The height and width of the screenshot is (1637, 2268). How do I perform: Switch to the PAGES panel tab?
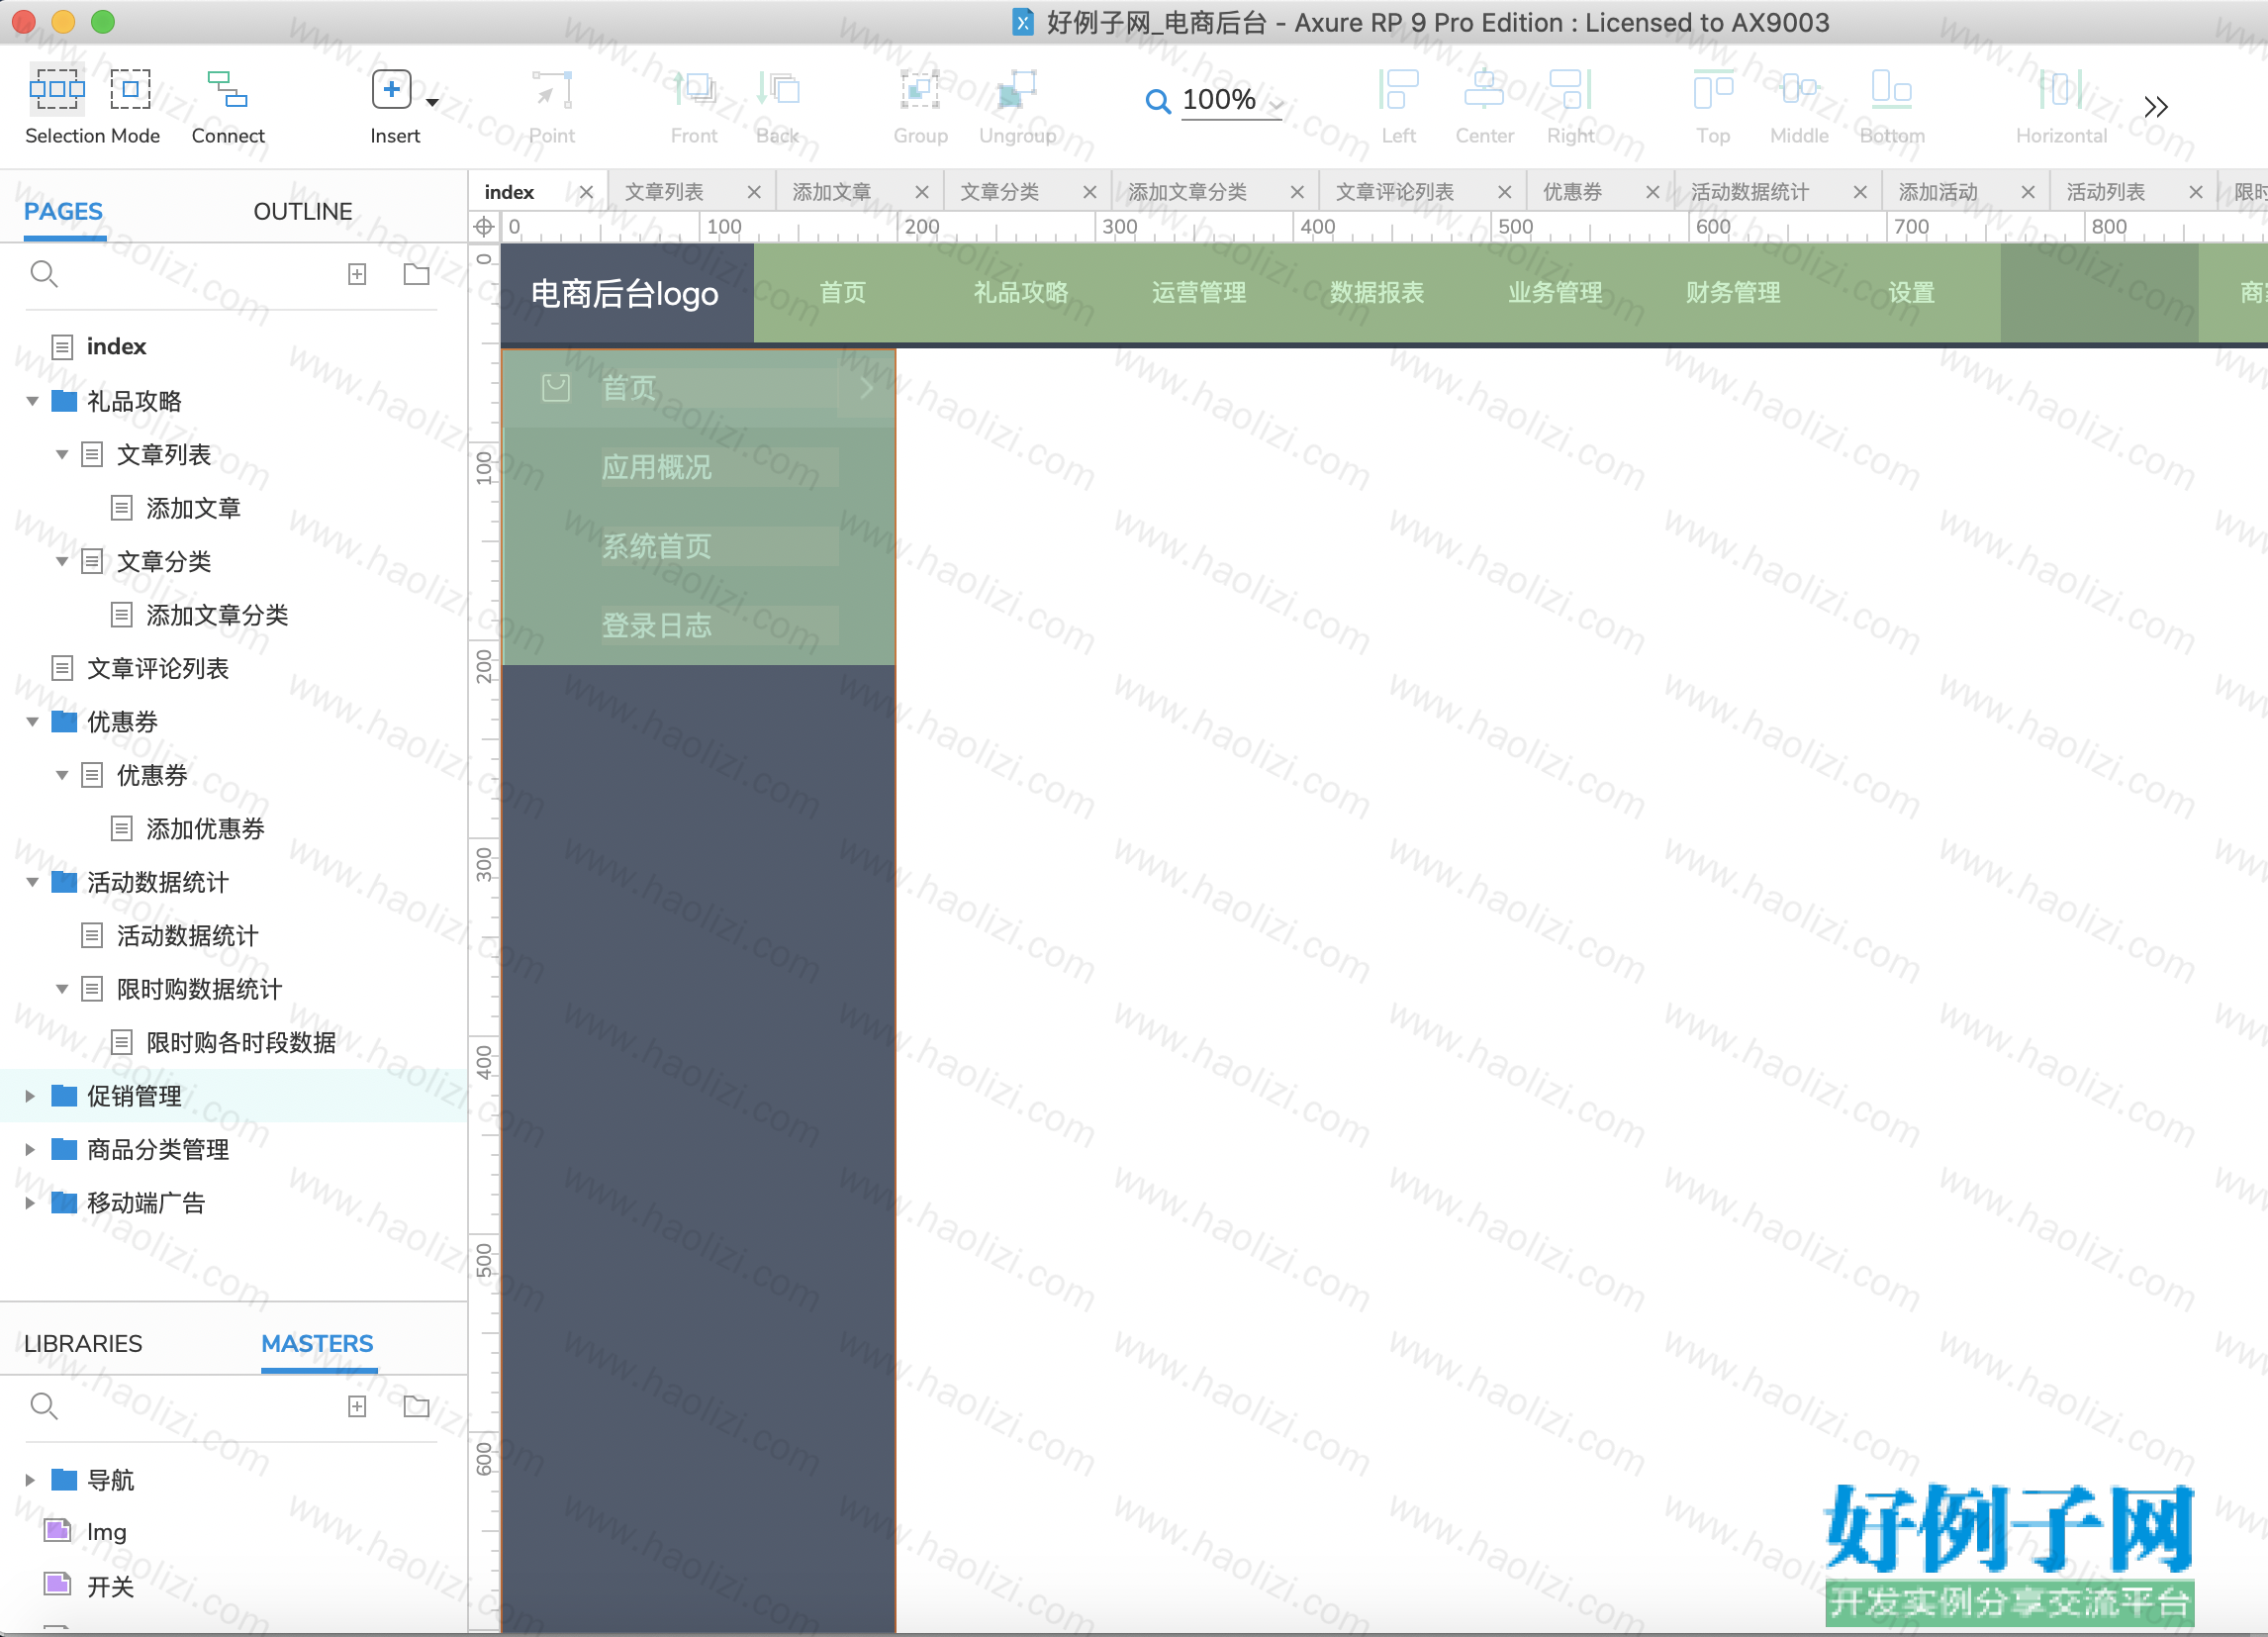[63, 212]
